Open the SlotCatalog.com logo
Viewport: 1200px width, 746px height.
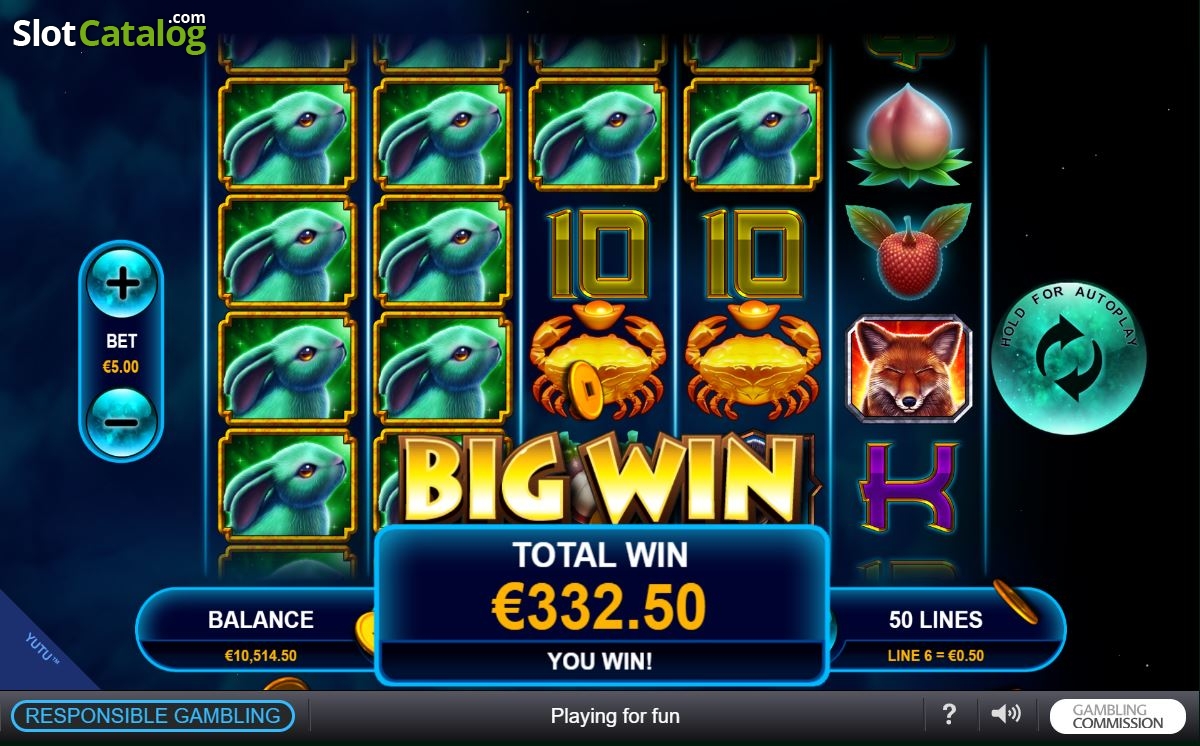tap(109, 32)
